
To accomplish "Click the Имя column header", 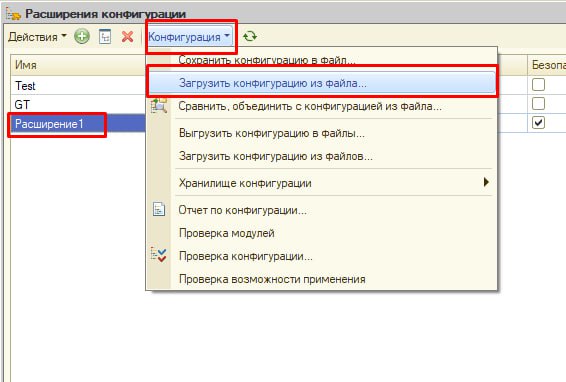I will tap(78, 65).
